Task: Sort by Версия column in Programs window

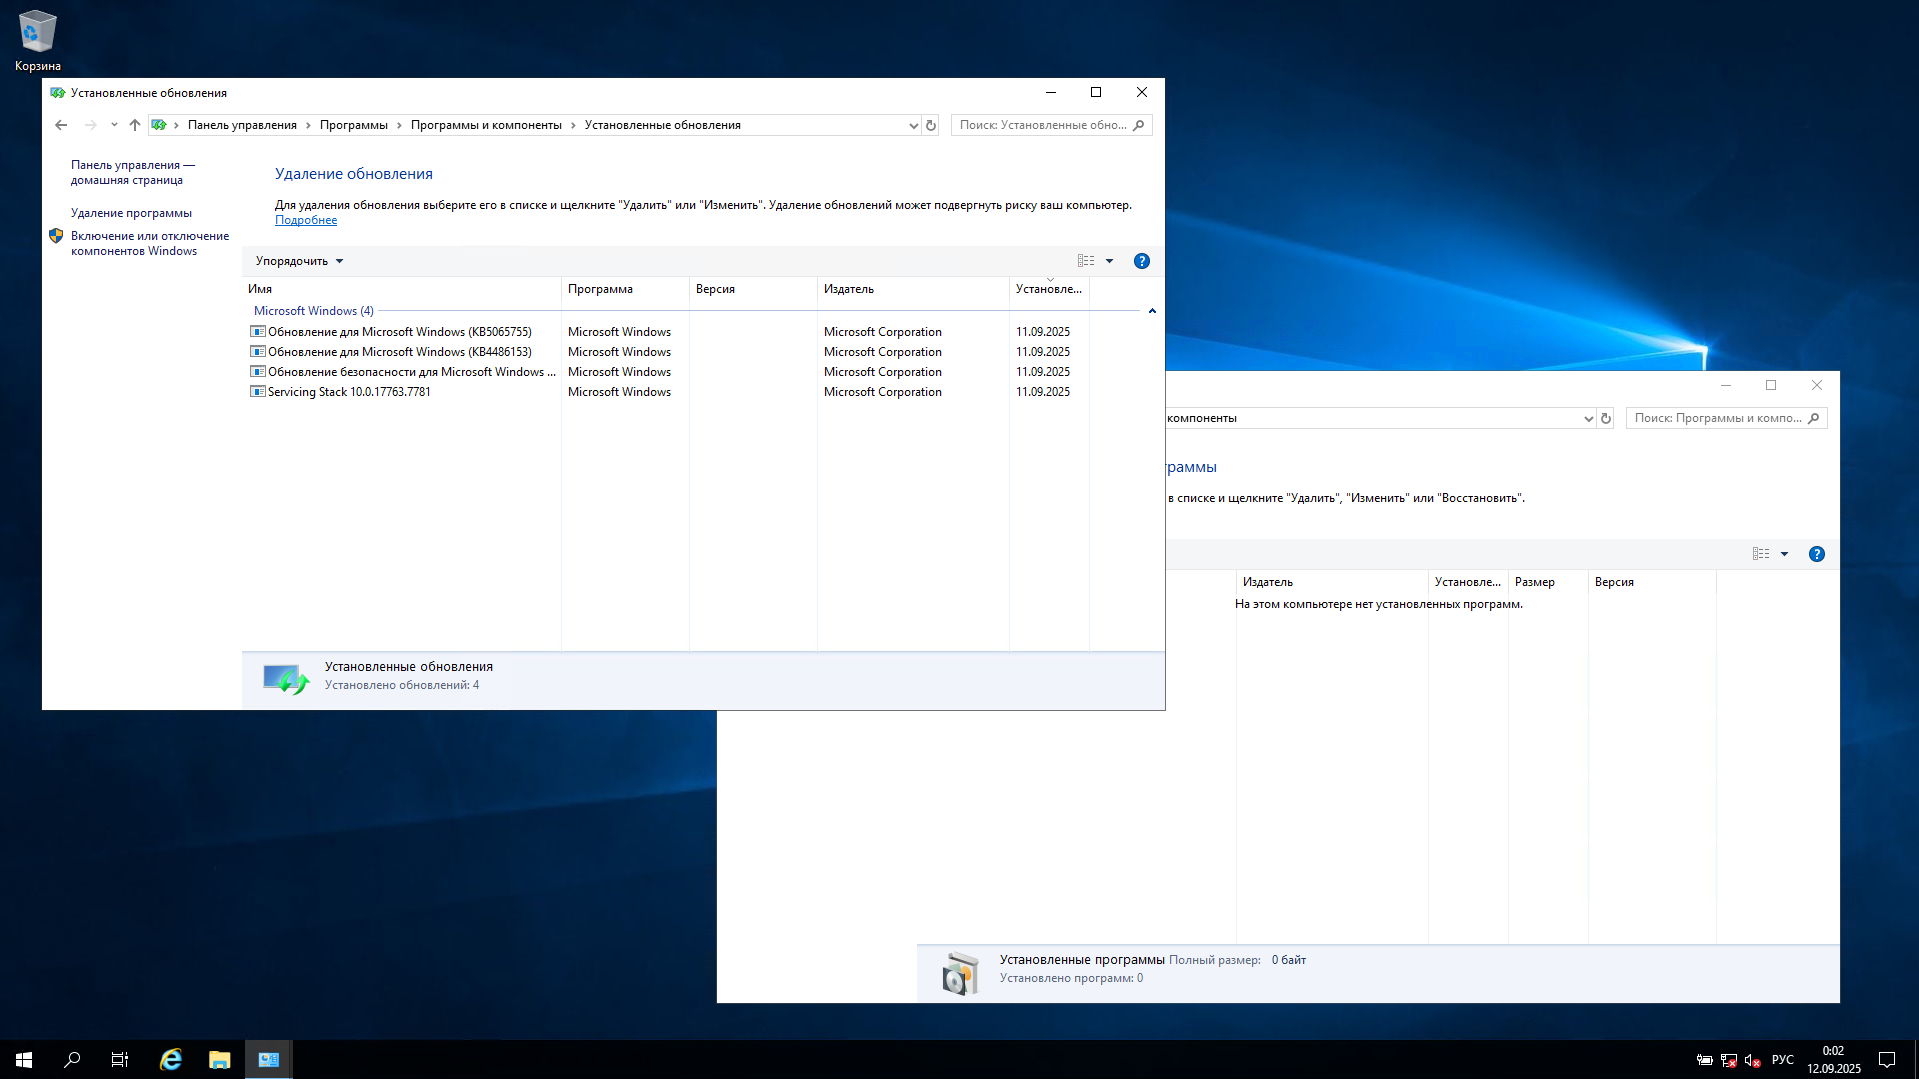Action: point(1652,582)
